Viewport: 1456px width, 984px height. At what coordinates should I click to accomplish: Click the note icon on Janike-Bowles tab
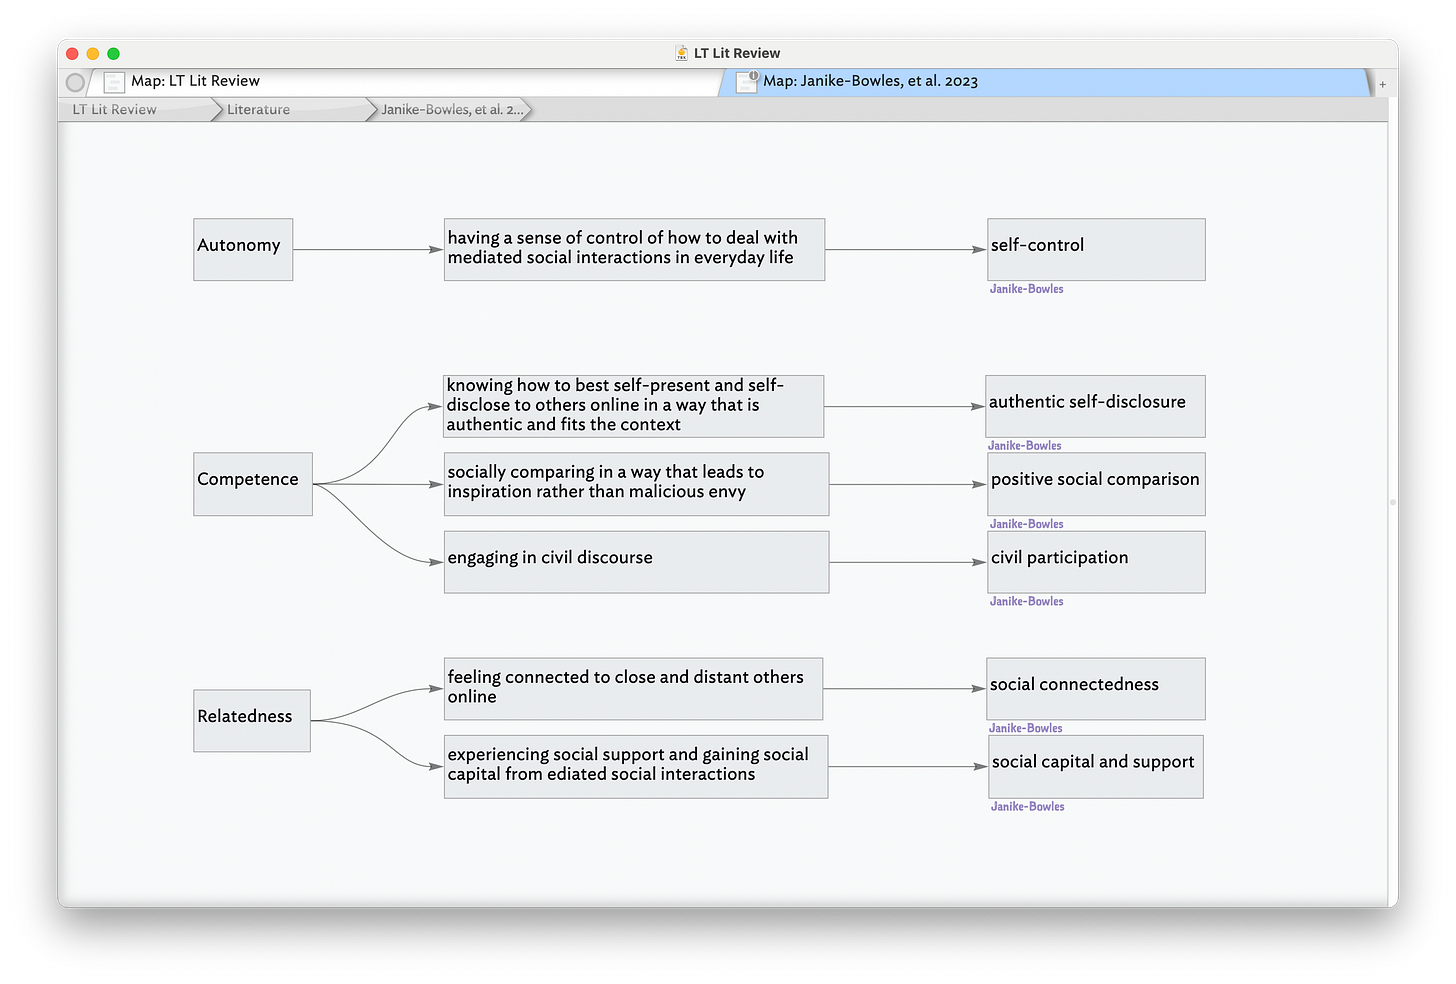tap(747, 82)
